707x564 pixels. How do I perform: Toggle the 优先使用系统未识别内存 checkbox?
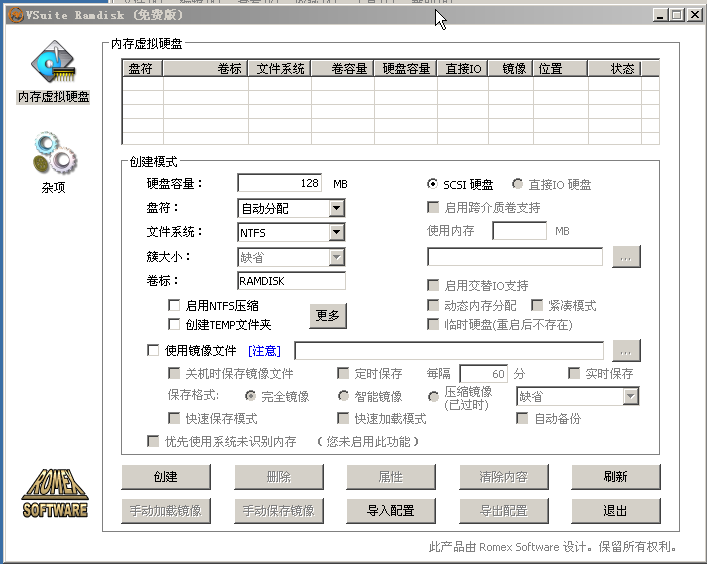(153, 441)
